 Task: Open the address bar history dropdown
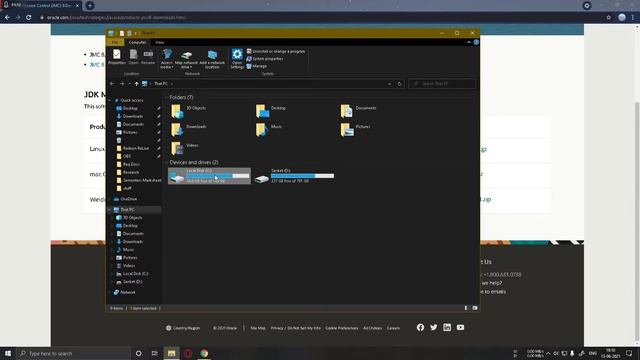point(389,84)
